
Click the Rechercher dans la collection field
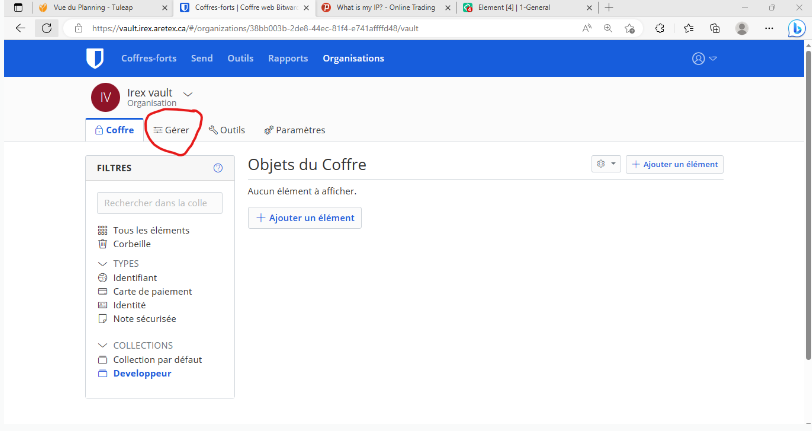point(160,203)
